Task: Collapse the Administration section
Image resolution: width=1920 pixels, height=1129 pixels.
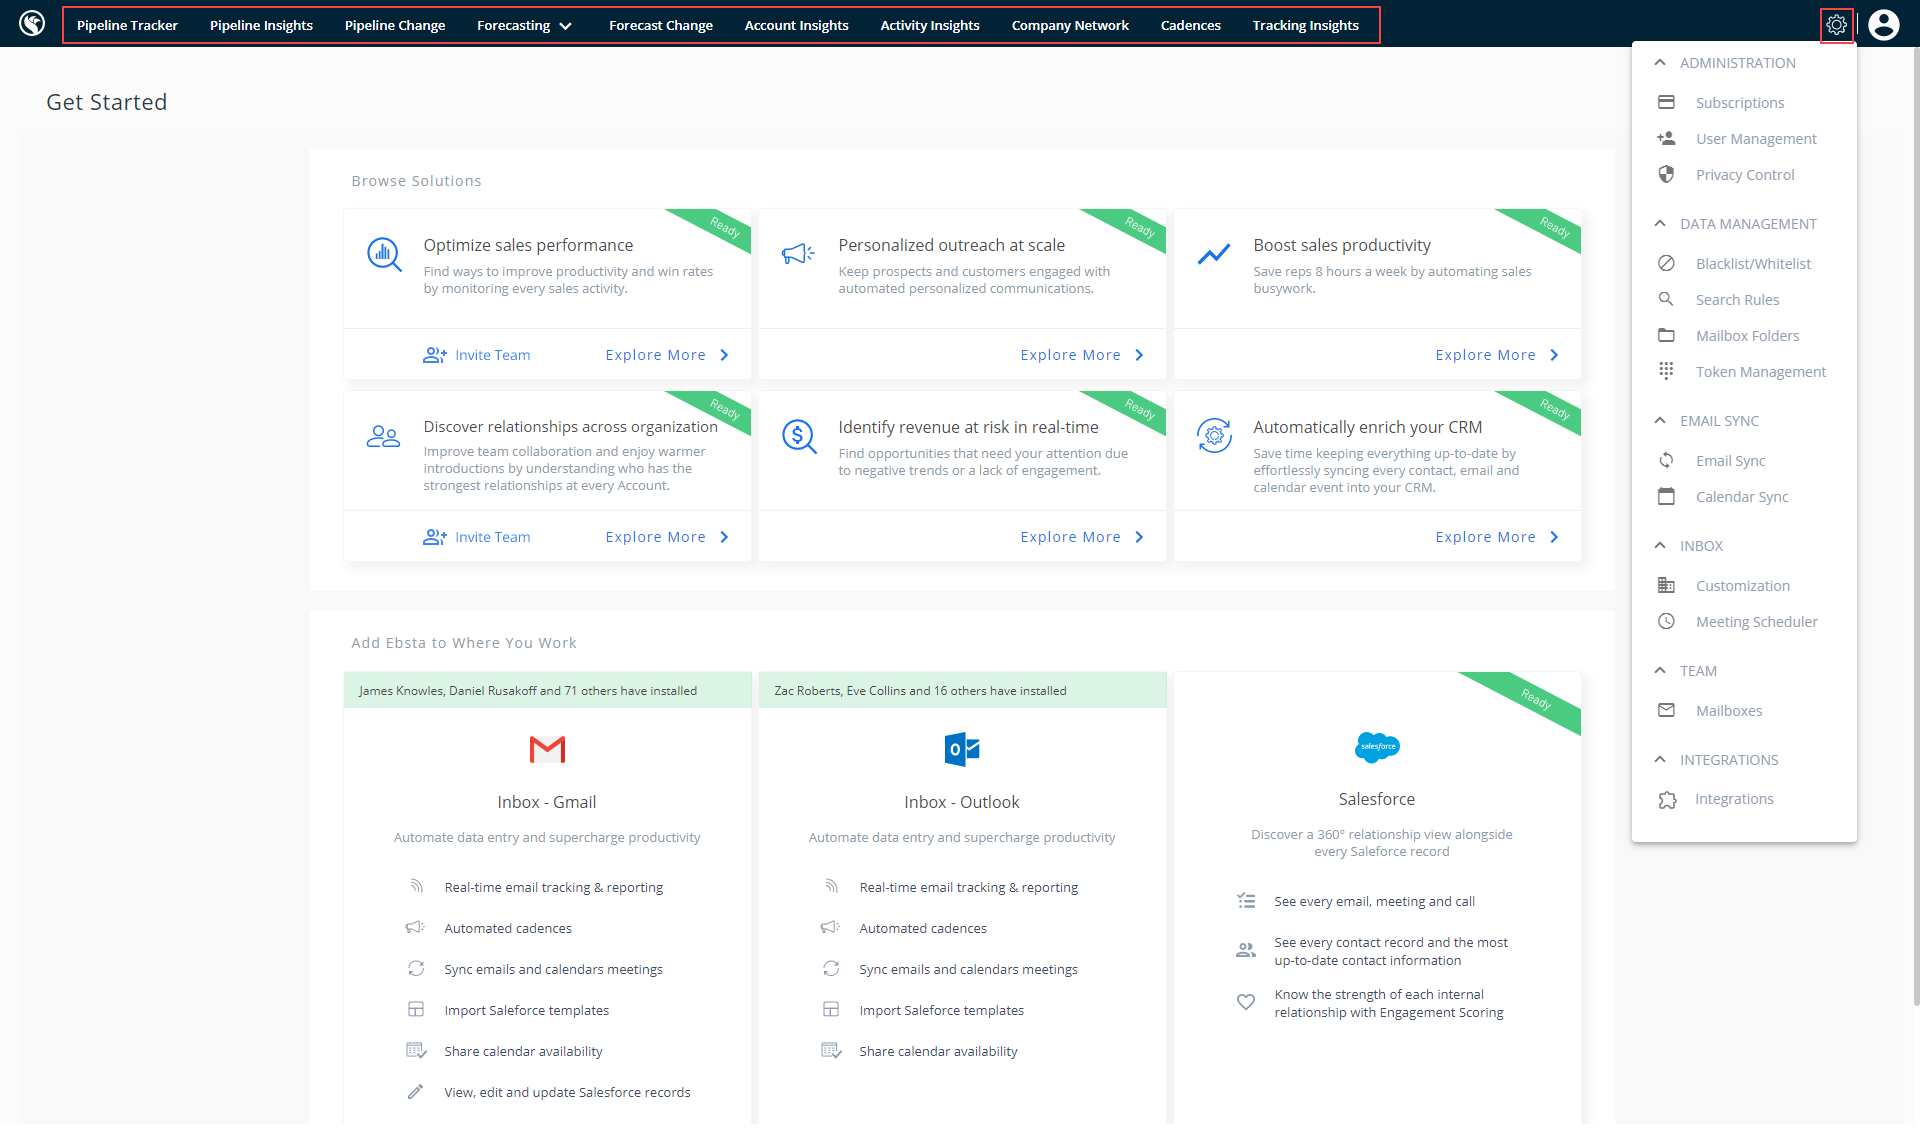Action: (1660, 62)
